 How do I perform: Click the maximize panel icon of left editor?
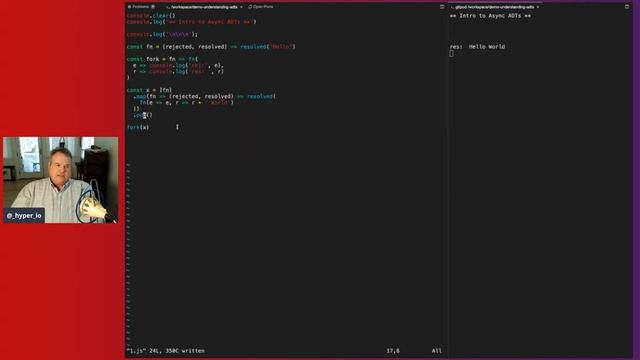click(442, 7)
